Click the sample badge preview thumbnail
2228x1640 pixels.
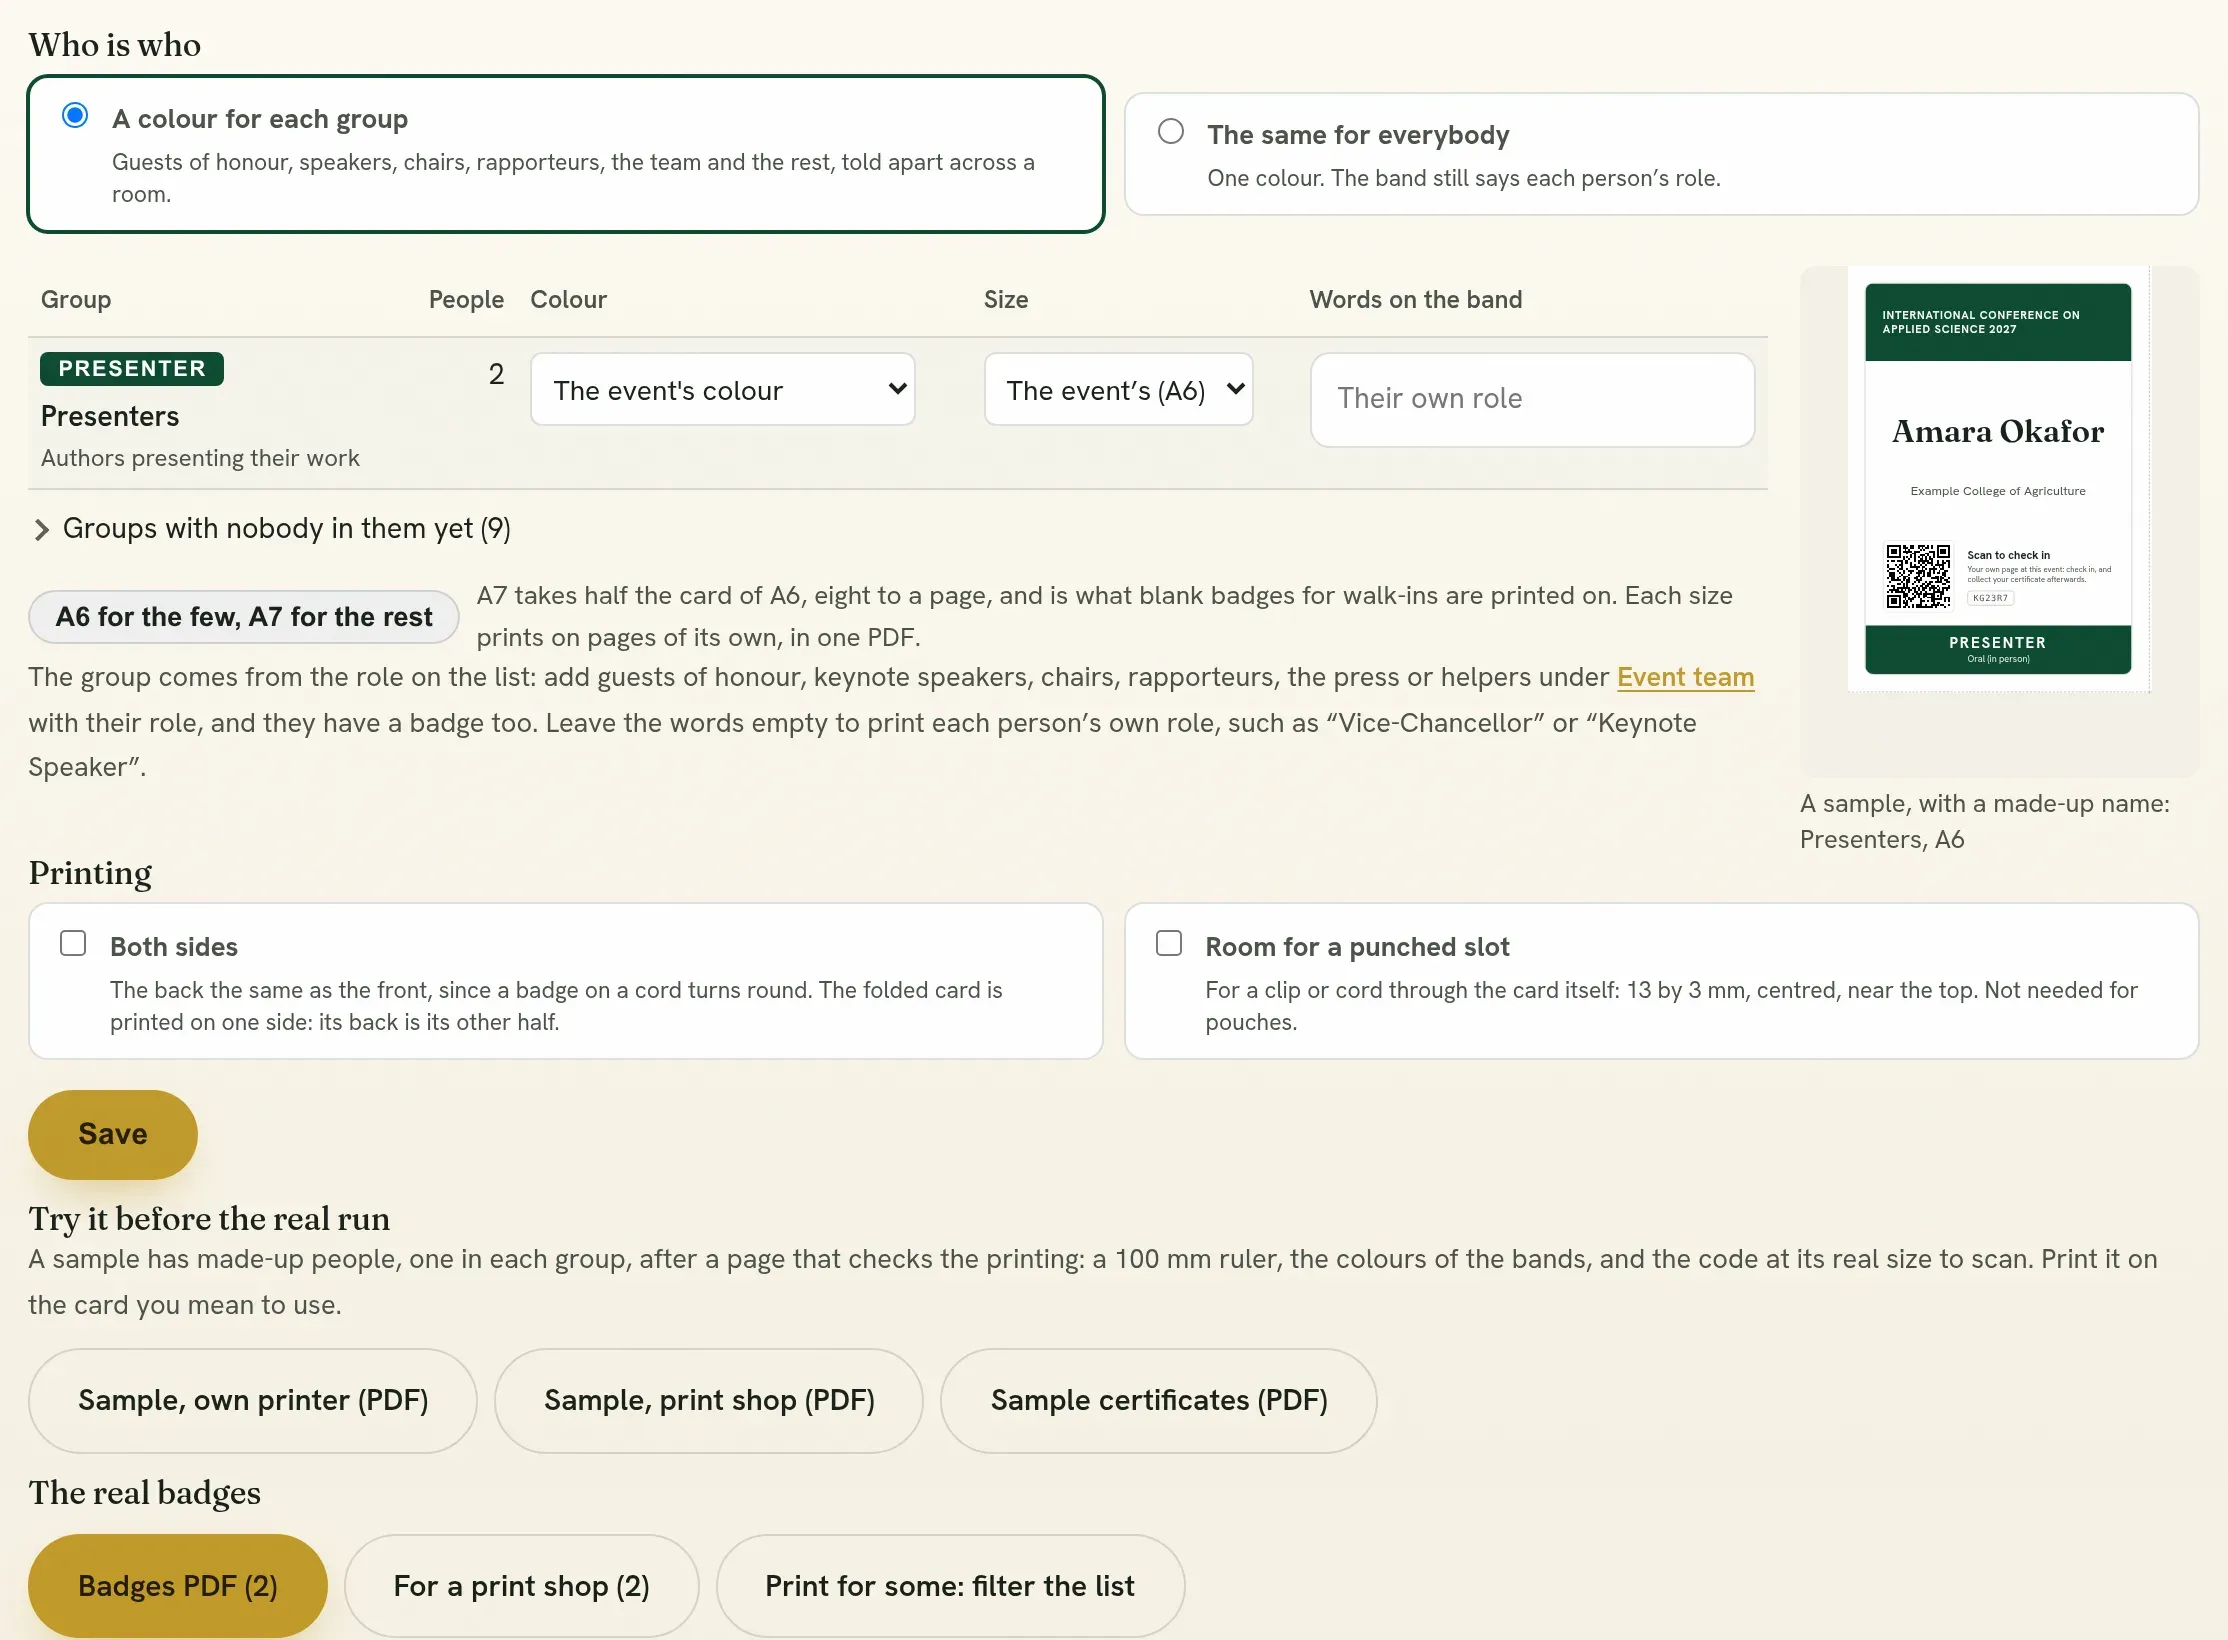(1998, 479)
